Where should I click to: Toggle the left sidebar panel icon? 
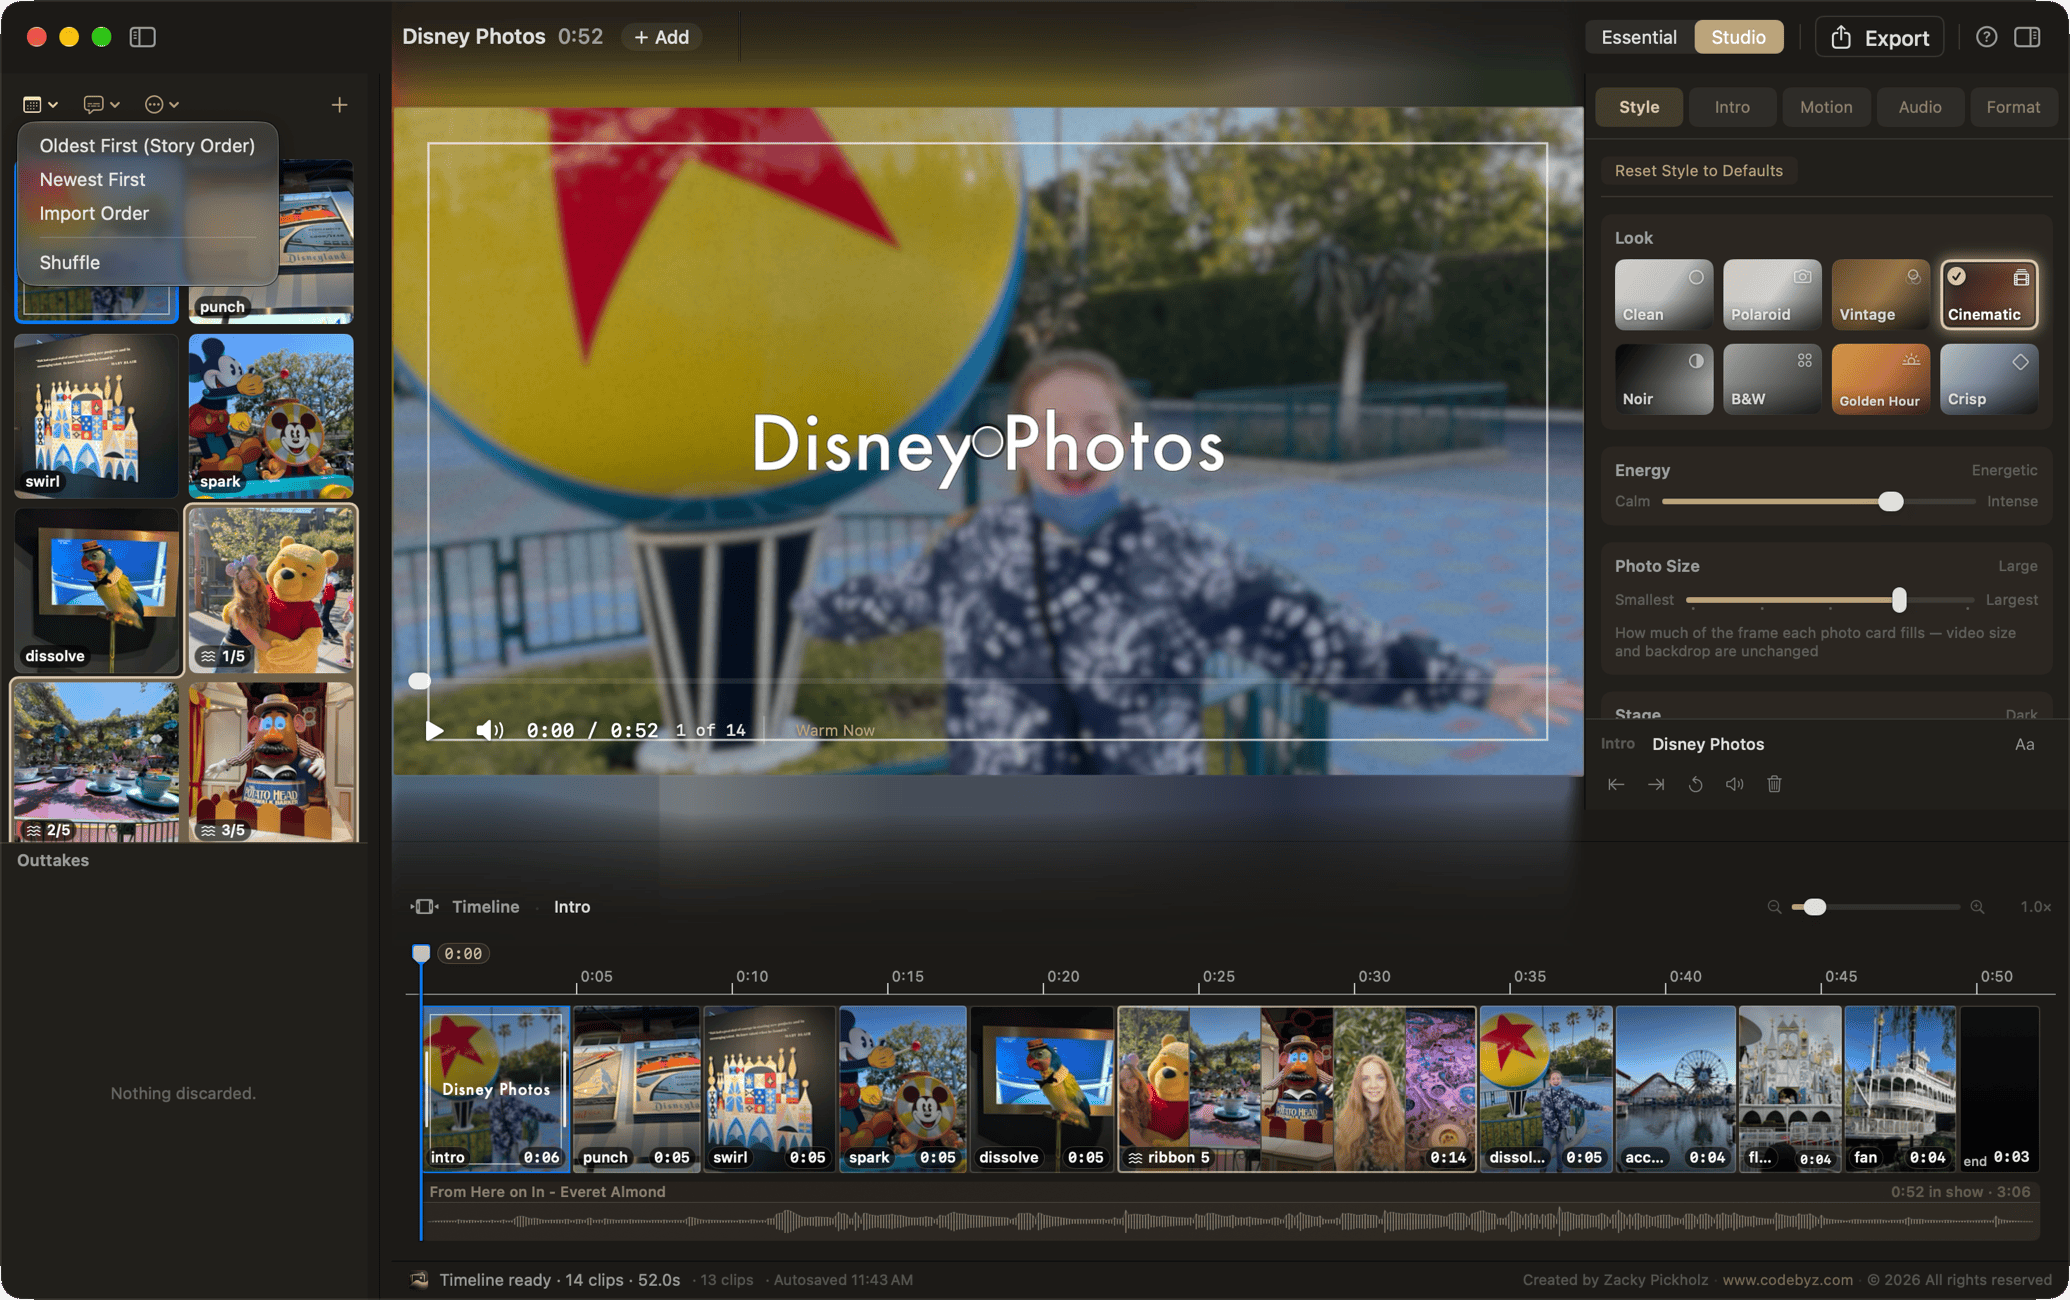click(x=142, y=37)
